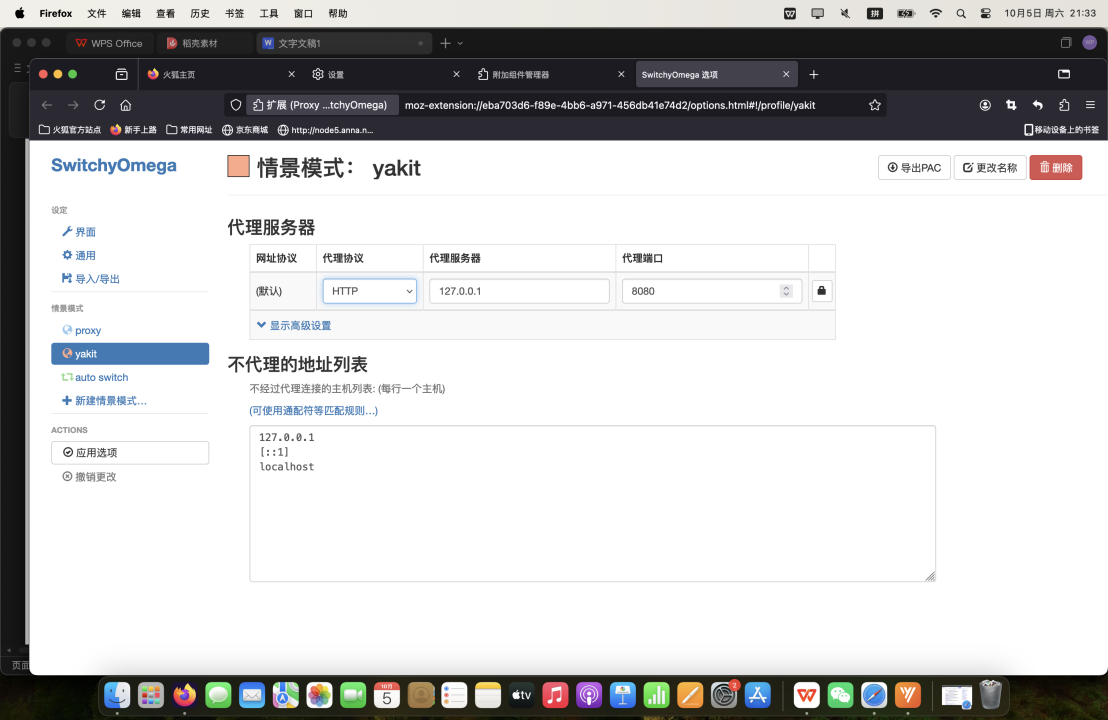Expand the 显示高级设置 advanced settings section
1108x720 pixels.
[294, 325]
